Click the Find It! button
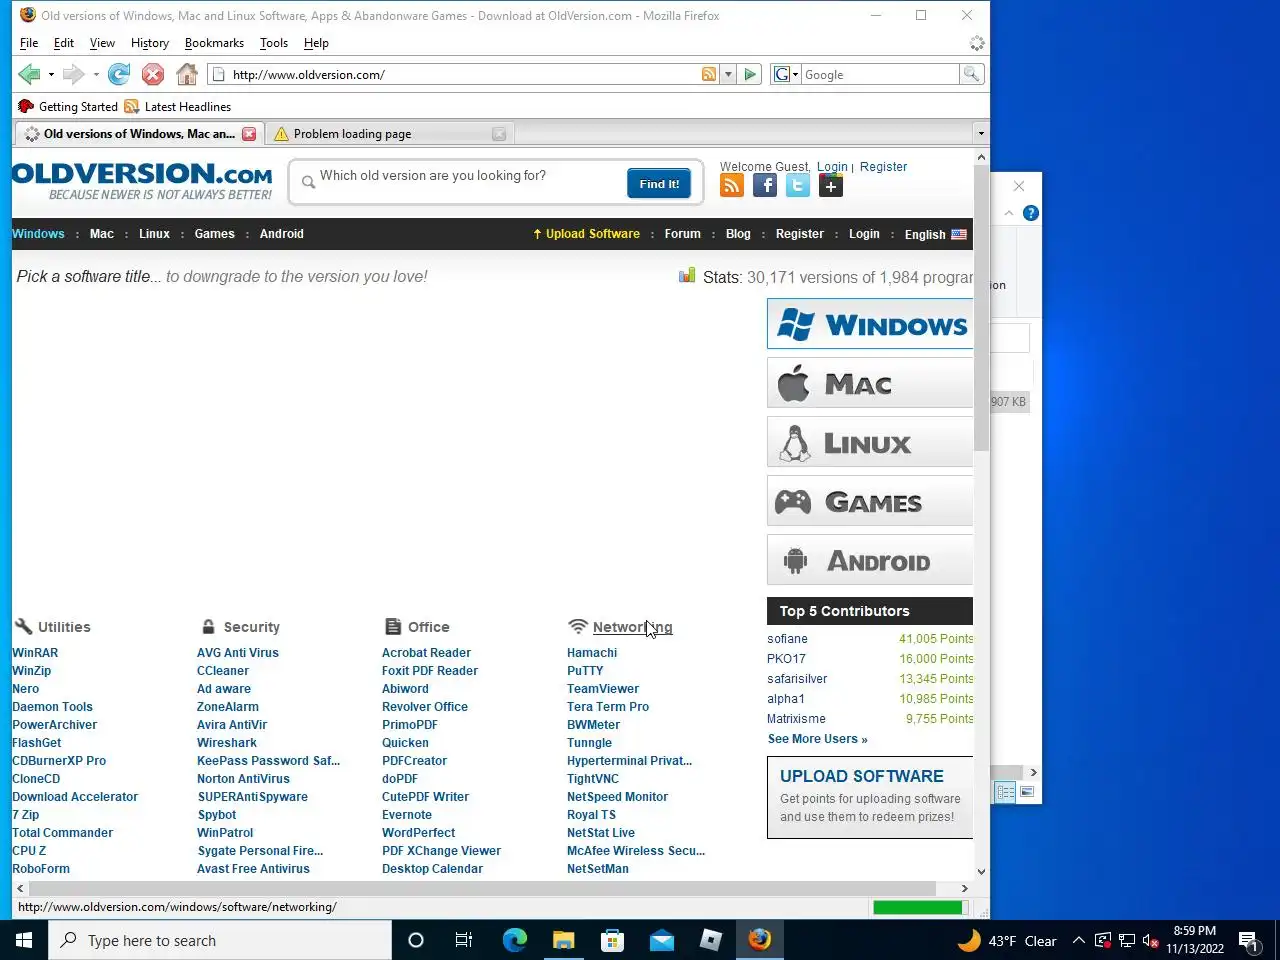 [659, 184]
